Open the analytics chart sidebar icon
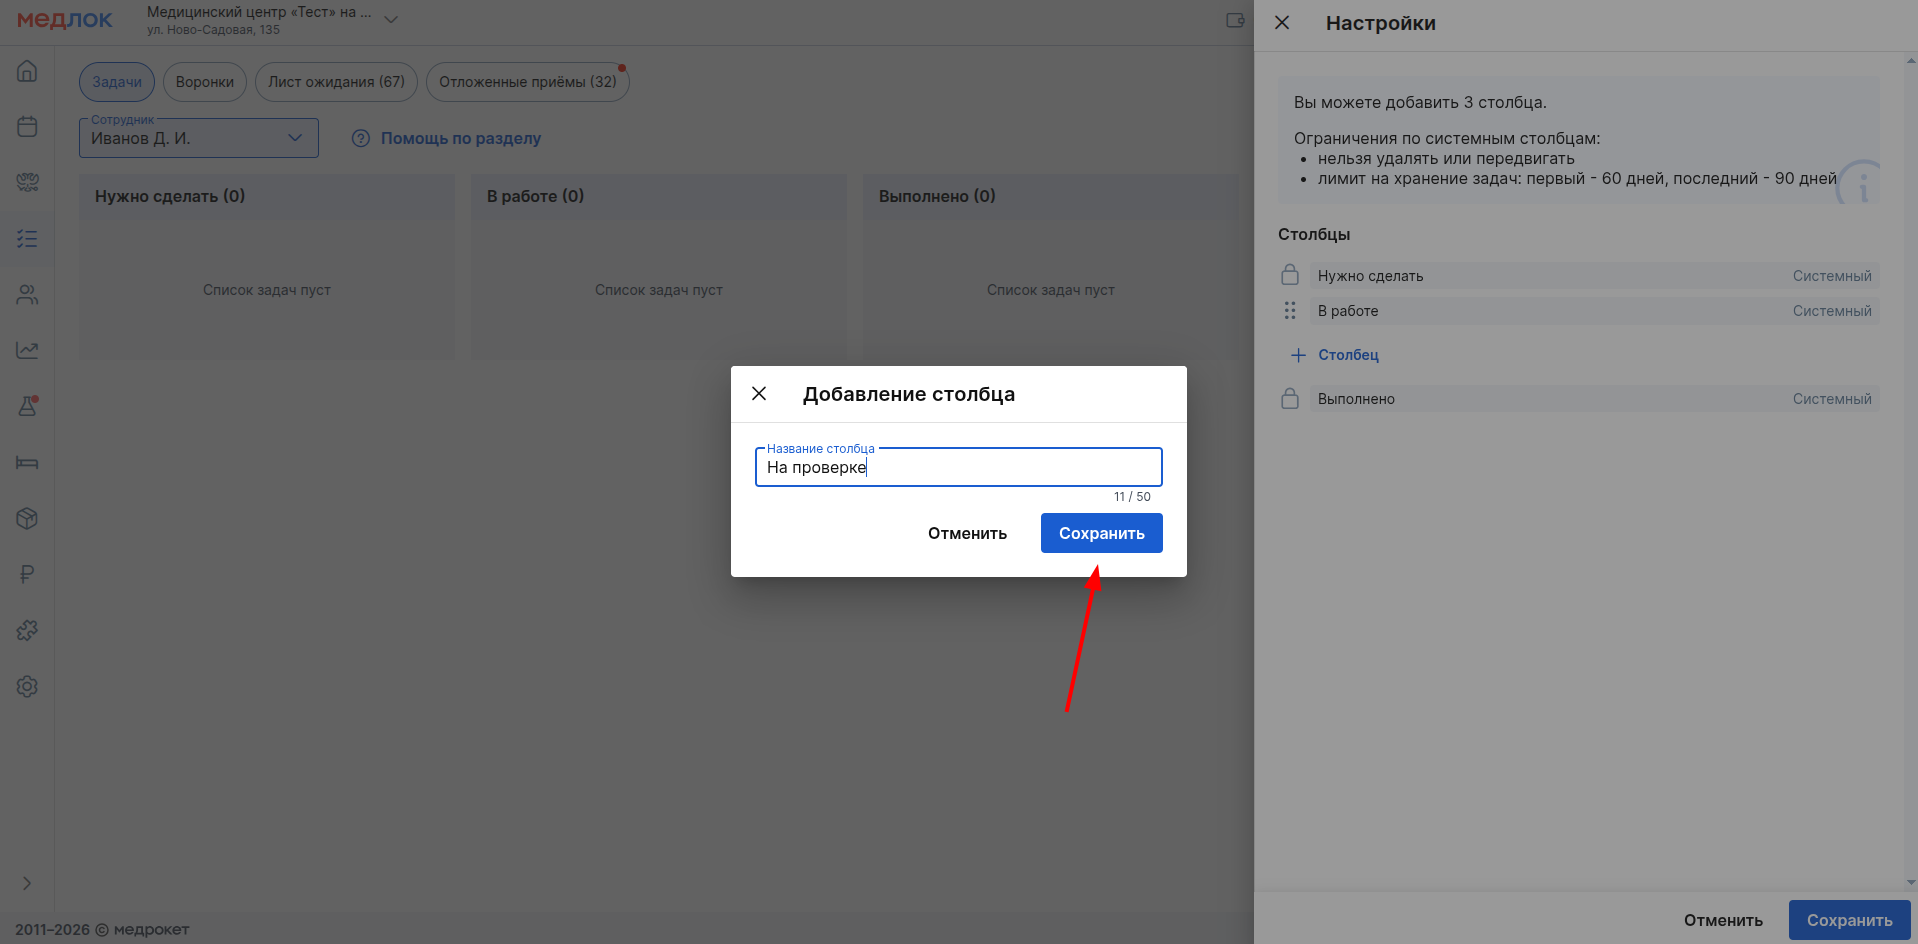 point(27,351)
